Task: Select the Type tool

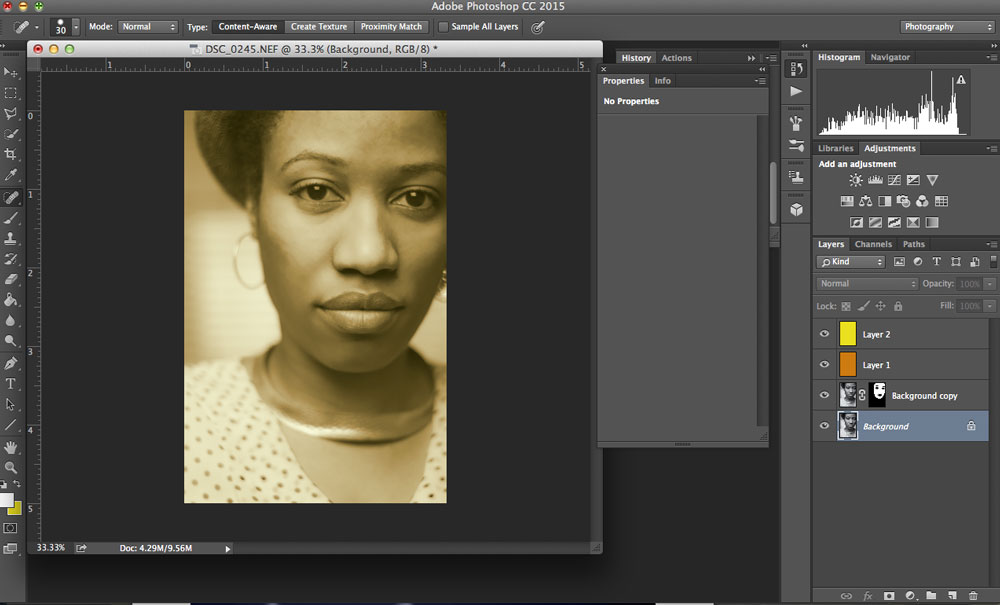Action: pyautogui.click(x=11, y=384)
